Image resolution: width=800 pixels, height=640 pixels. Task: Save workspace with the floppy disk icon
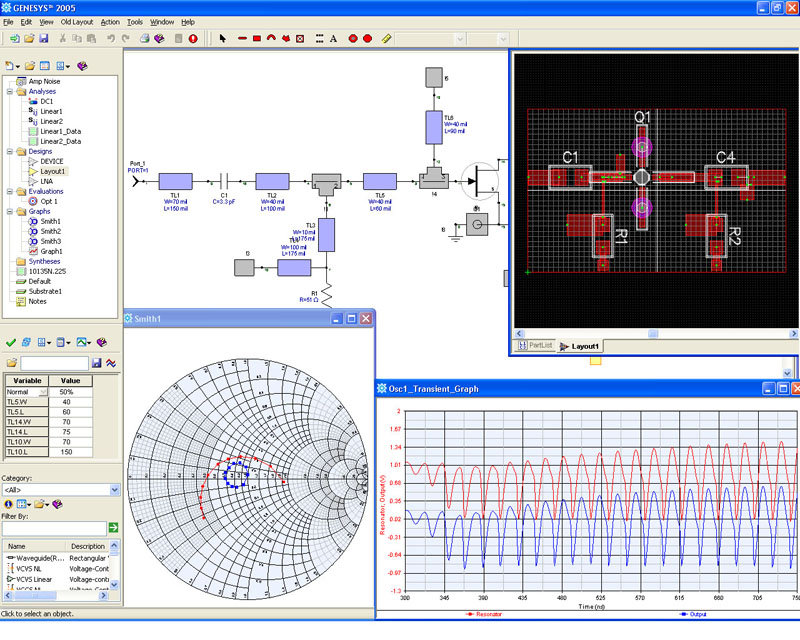[43, 38]
